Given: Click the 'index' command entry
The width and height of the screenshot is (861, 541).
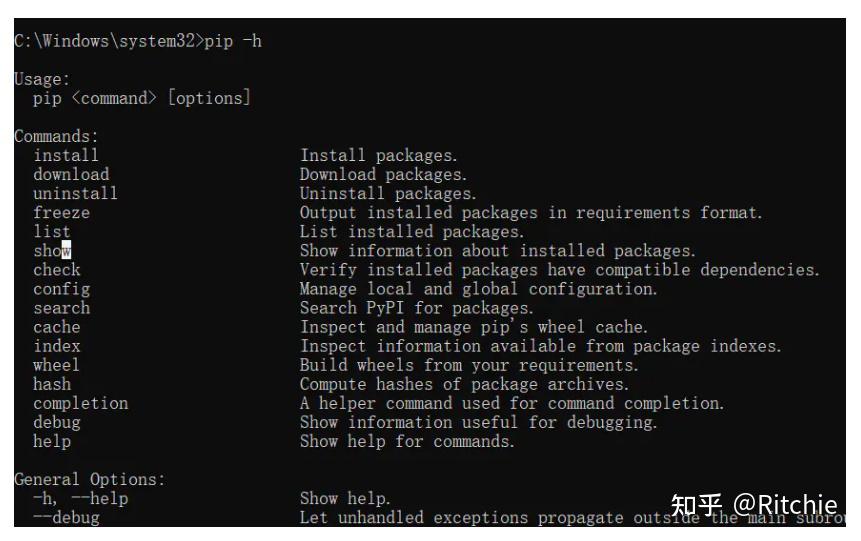Looking at the screenshot, I should coord(57,346).
